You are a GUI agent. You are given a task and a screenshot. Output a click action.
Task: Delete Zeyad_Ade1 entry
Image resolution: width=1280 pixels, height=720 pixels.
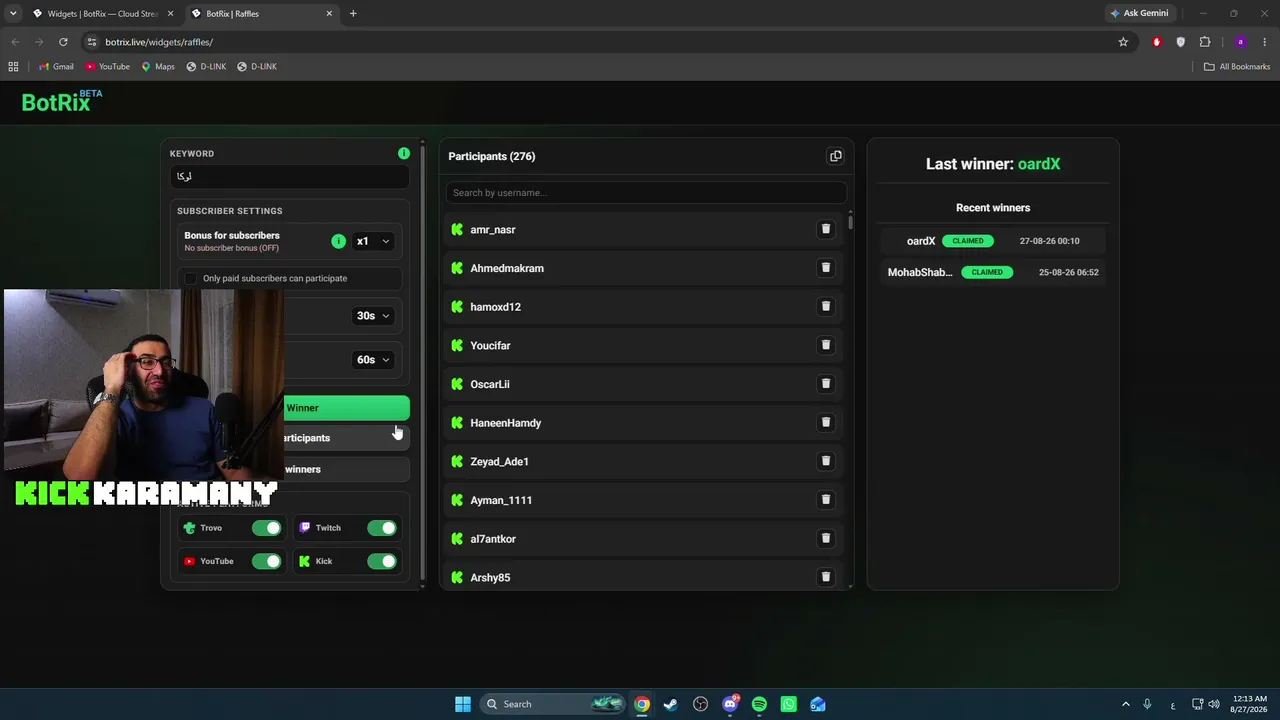[x=826, y=461]
